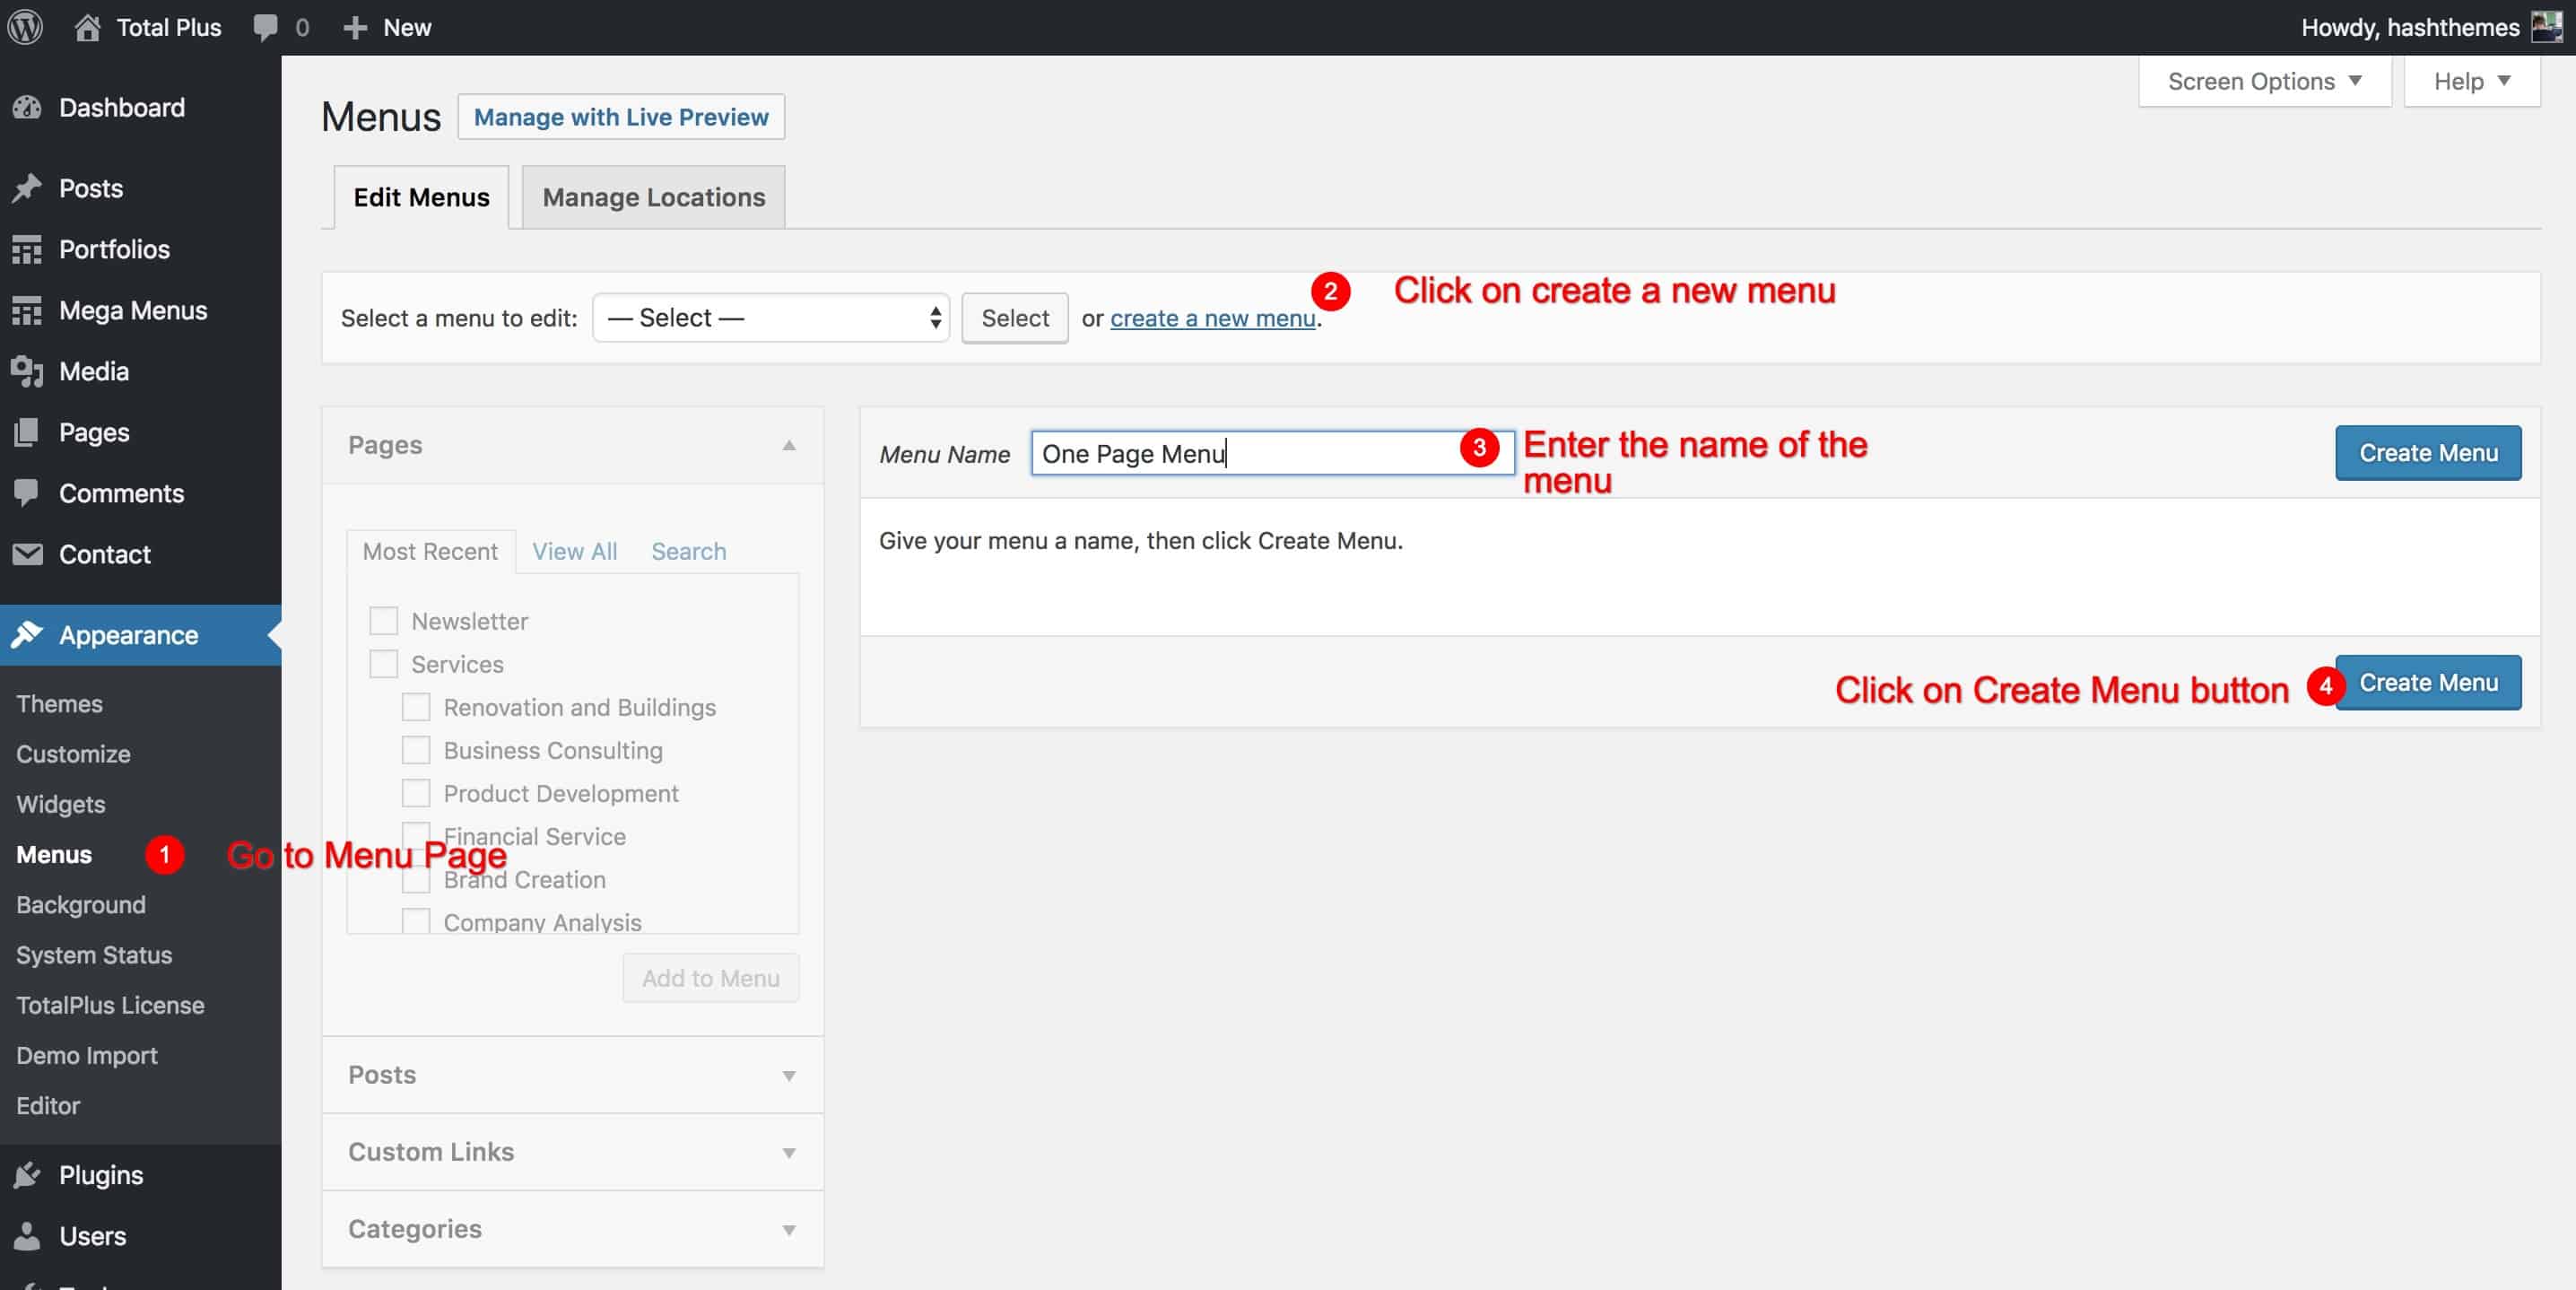This screenshot has height=1290, width=2576.
Task: Click the Users person icon
Action: (x=27, y=1236)
